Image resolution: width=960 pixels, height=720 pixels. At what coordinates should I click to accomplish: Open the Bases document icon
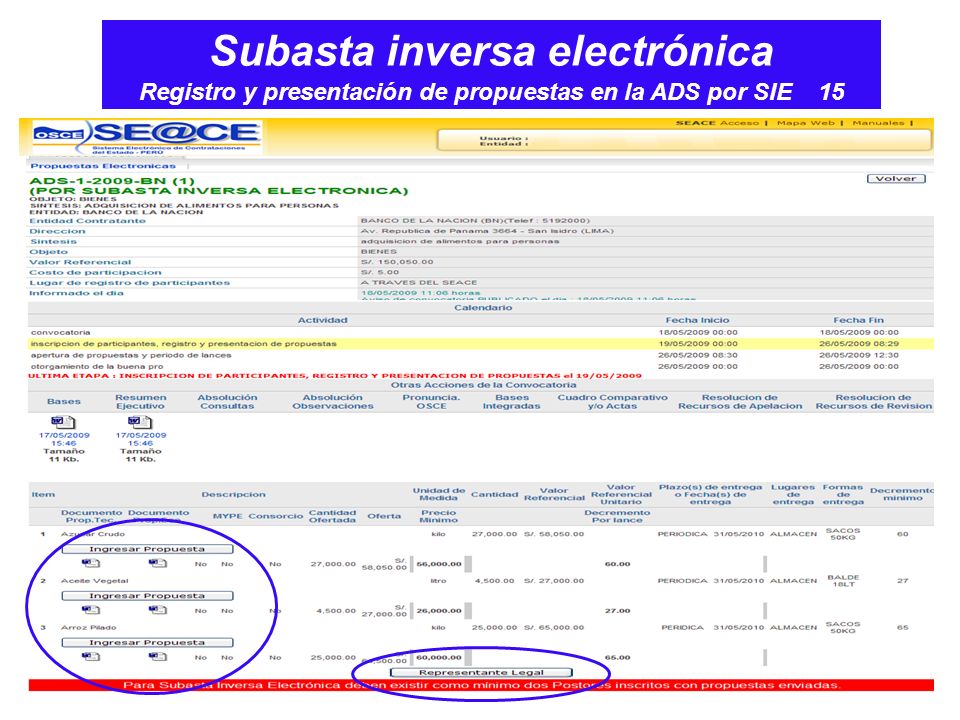tap(63, 422)
